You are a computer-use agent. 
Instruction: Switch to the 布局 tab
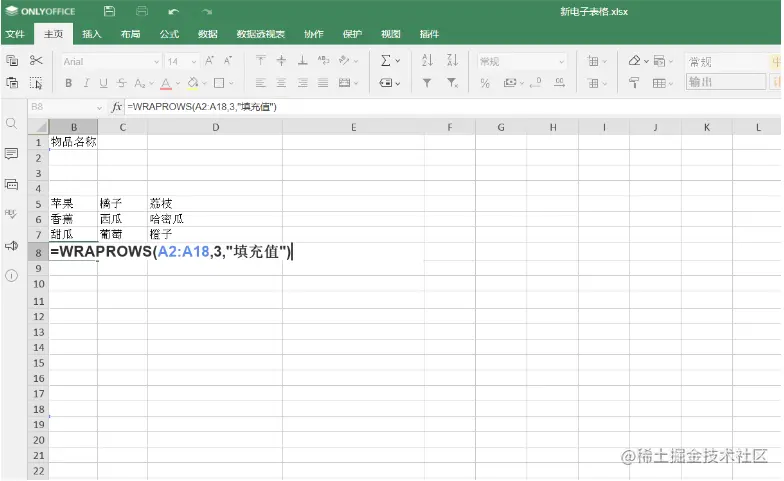[130, 34]
